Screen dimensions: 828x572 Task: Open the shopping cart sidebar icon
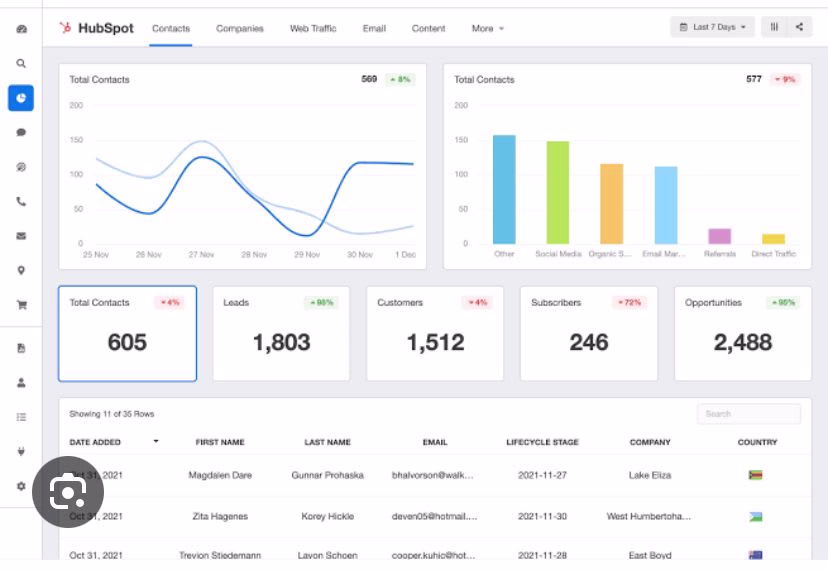[x=22, y=305]
